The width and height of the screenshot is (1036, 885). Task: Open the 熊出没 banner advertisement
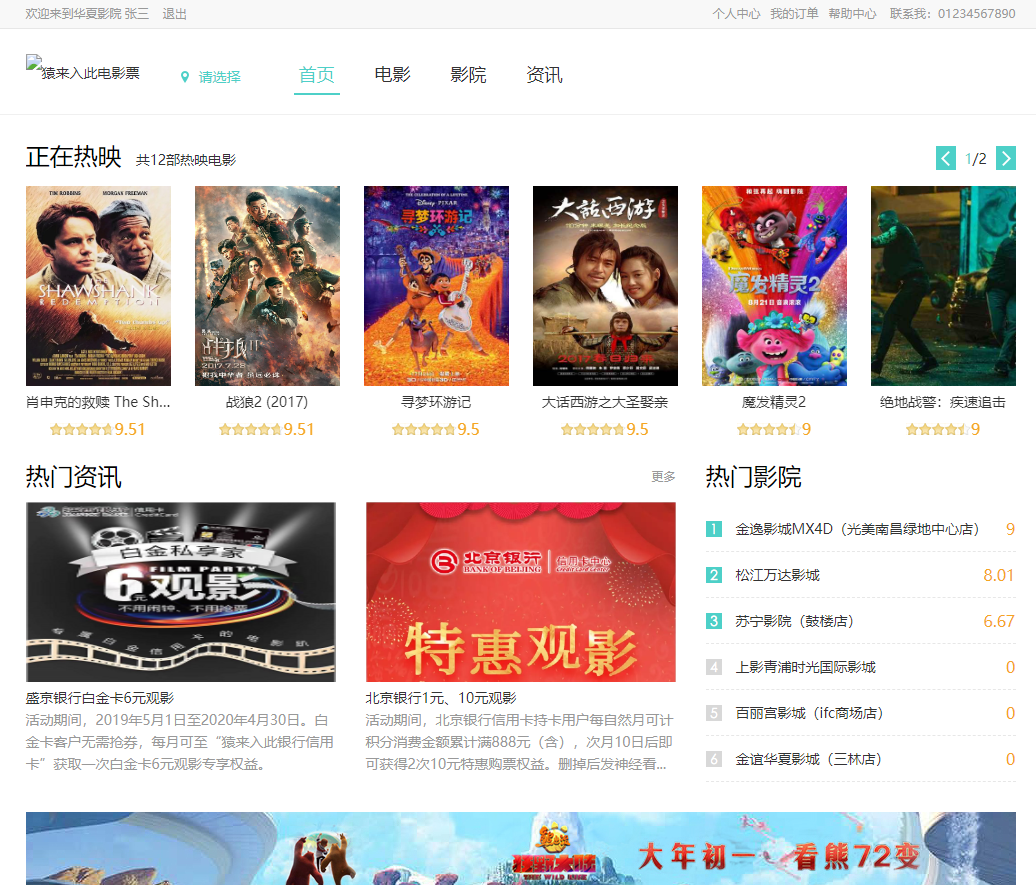[x=521, y=848]
